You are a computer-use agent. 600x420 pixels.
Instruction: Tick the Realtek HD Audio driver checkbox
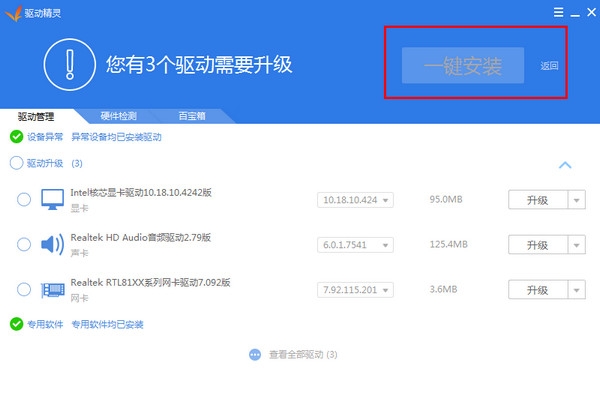24,244
